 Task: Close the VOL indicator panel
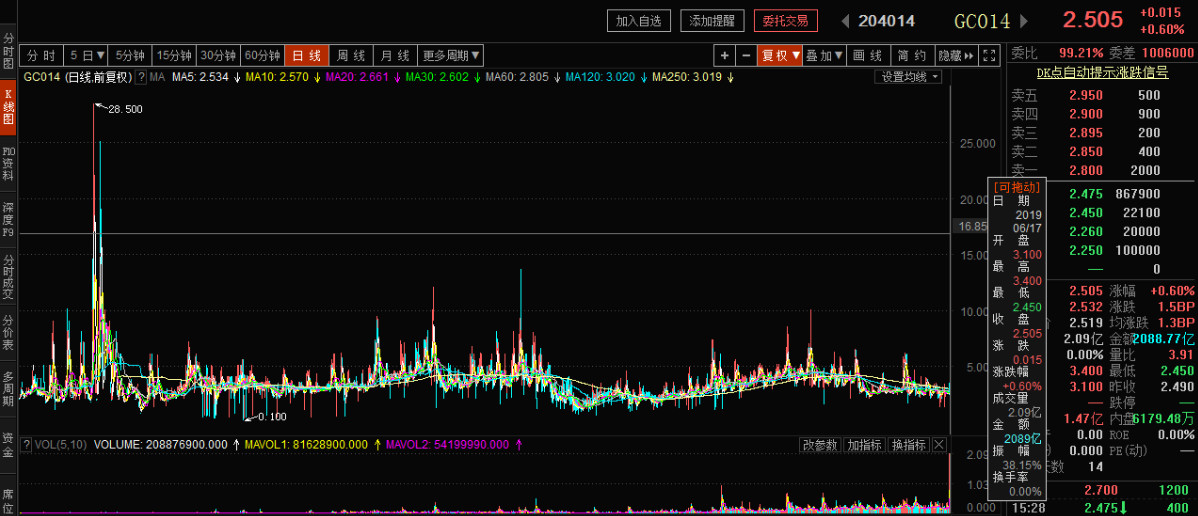tap(939, 445)
